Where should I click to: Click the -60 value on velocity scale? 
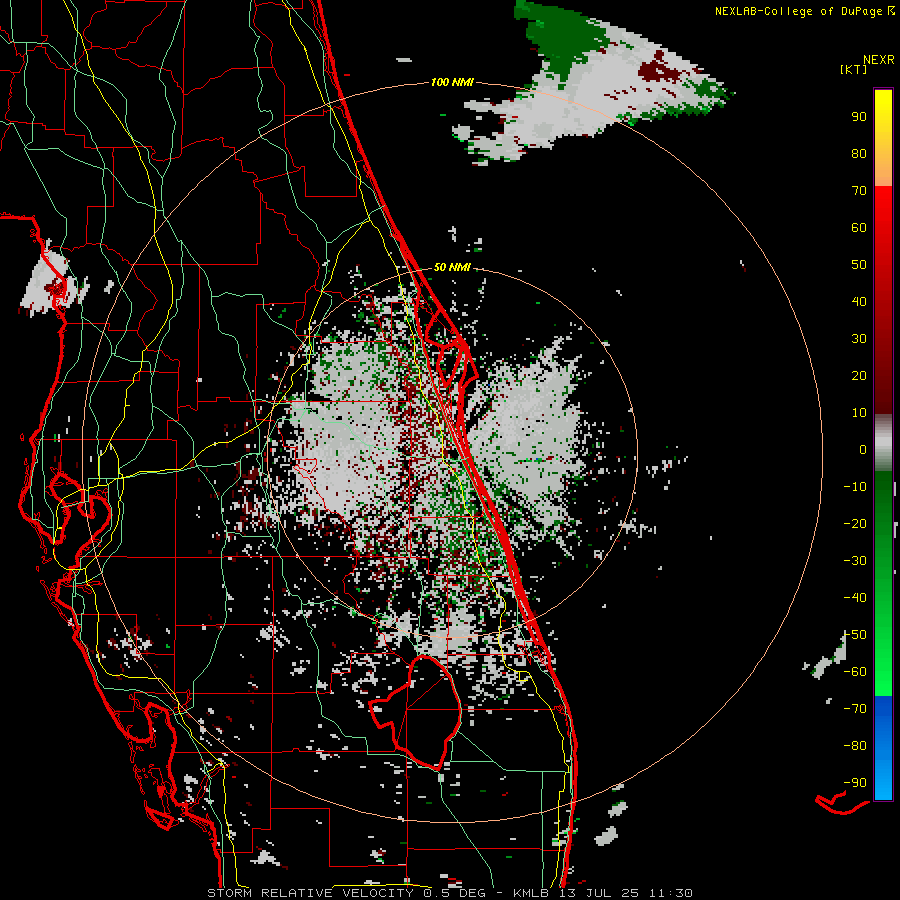pos(855,672)
